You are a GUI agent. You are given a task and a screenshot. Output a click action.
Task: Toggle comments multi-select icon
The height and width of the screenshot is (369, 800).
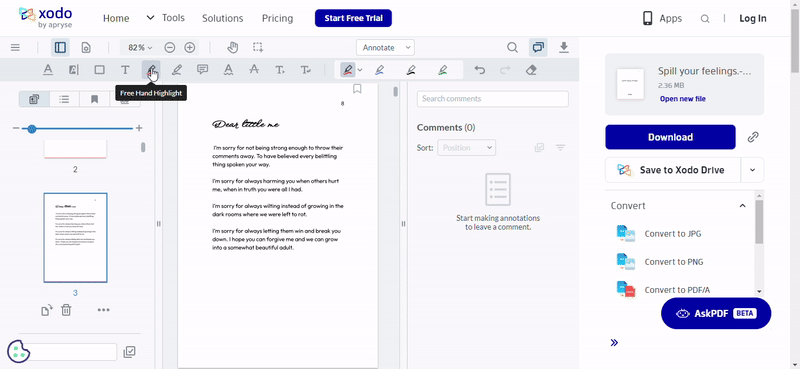(x=539, y=148)
